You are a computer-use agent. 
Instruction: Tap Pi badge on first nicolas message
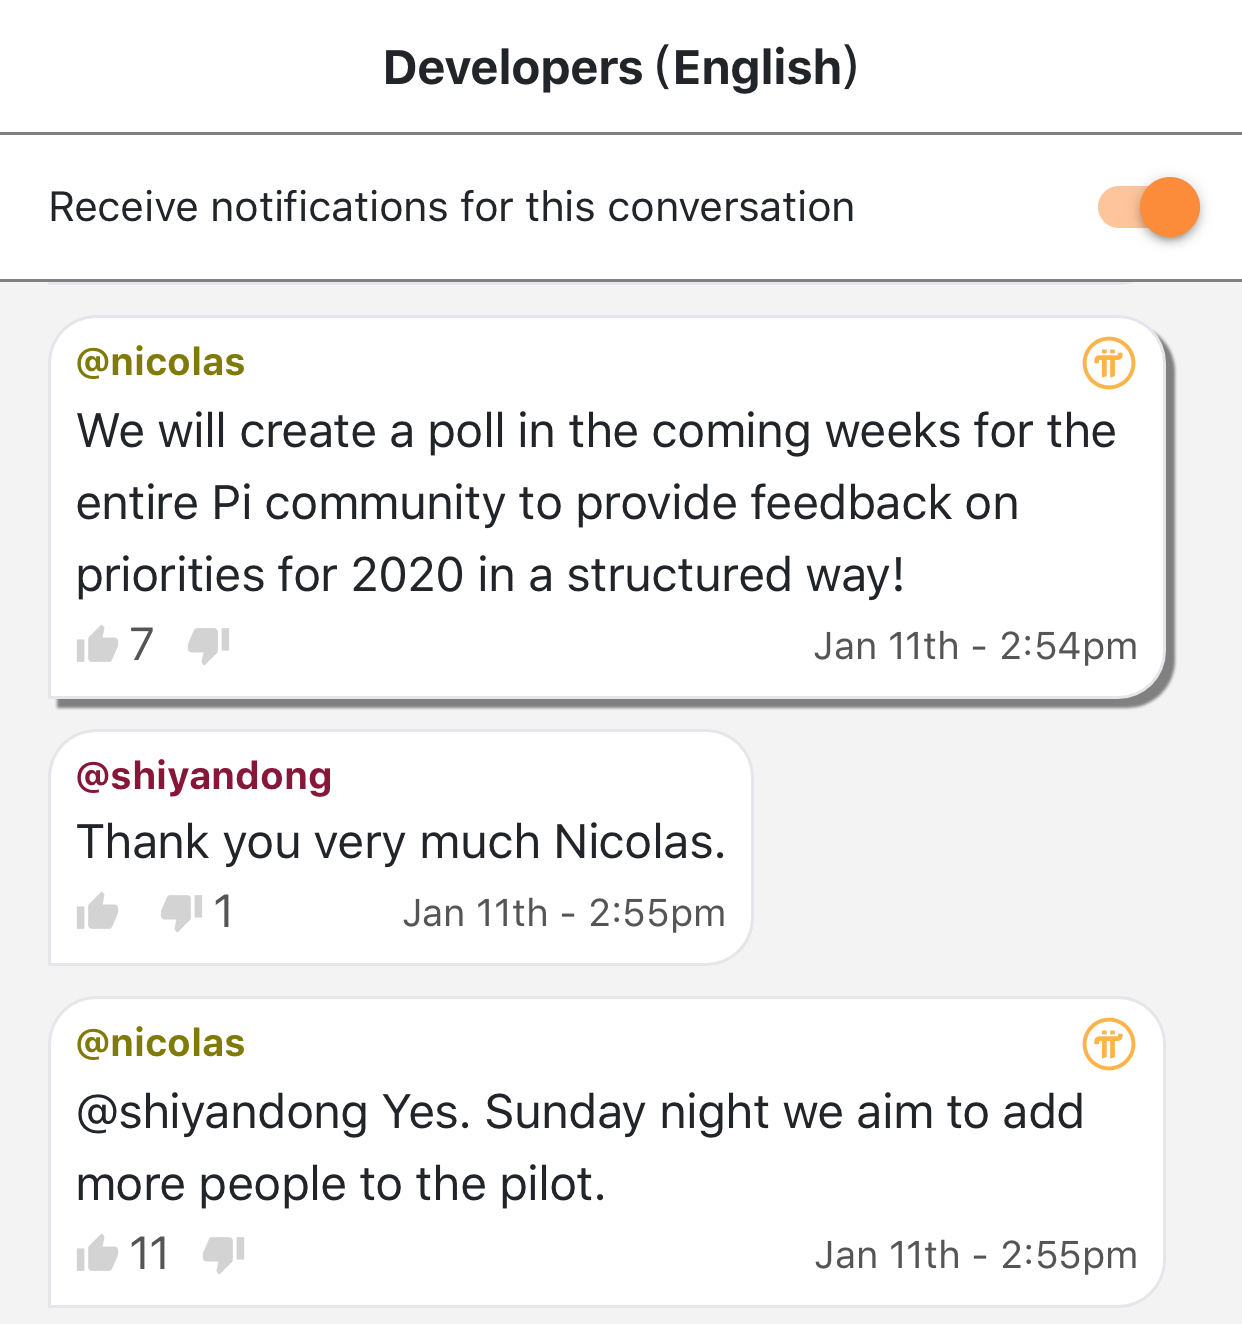(x=1109, y=363)
